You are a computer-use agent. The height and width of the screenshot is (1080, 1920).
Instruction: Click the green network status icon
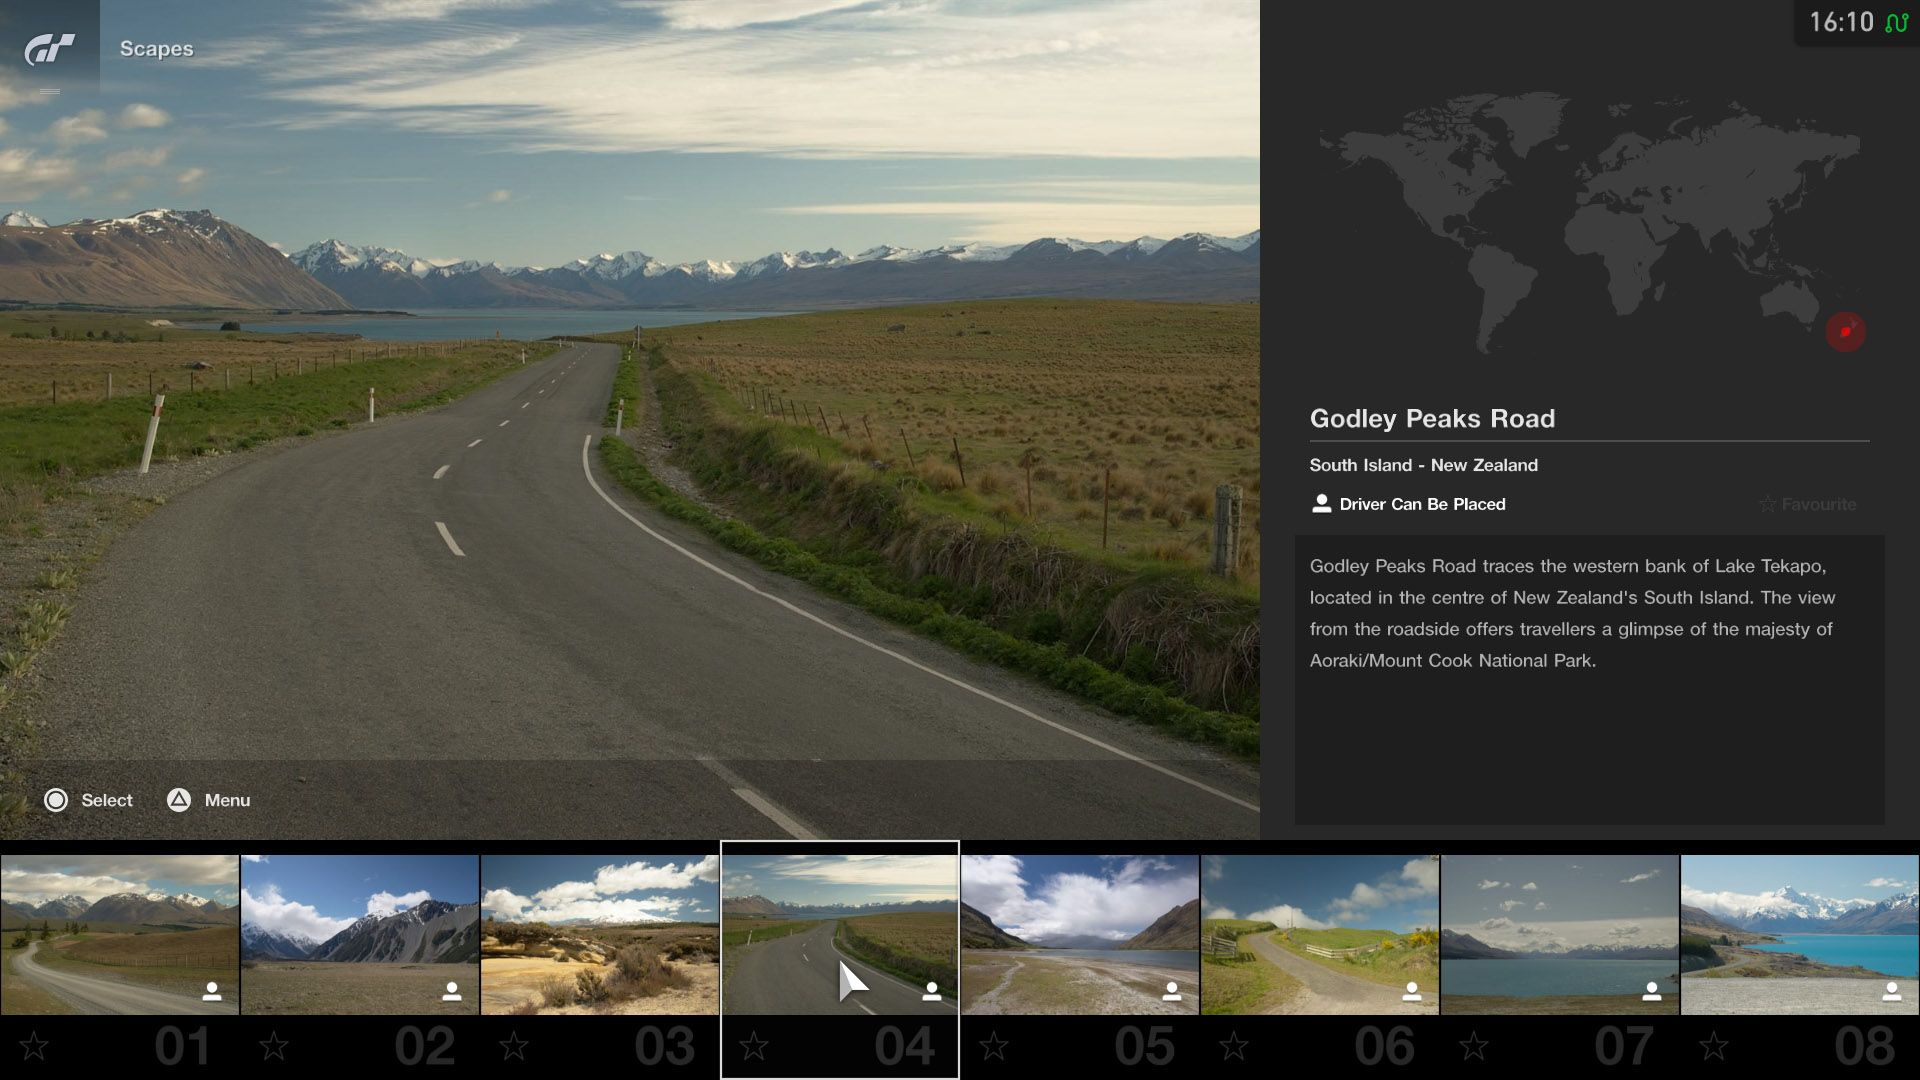[x=1896, y=23]
